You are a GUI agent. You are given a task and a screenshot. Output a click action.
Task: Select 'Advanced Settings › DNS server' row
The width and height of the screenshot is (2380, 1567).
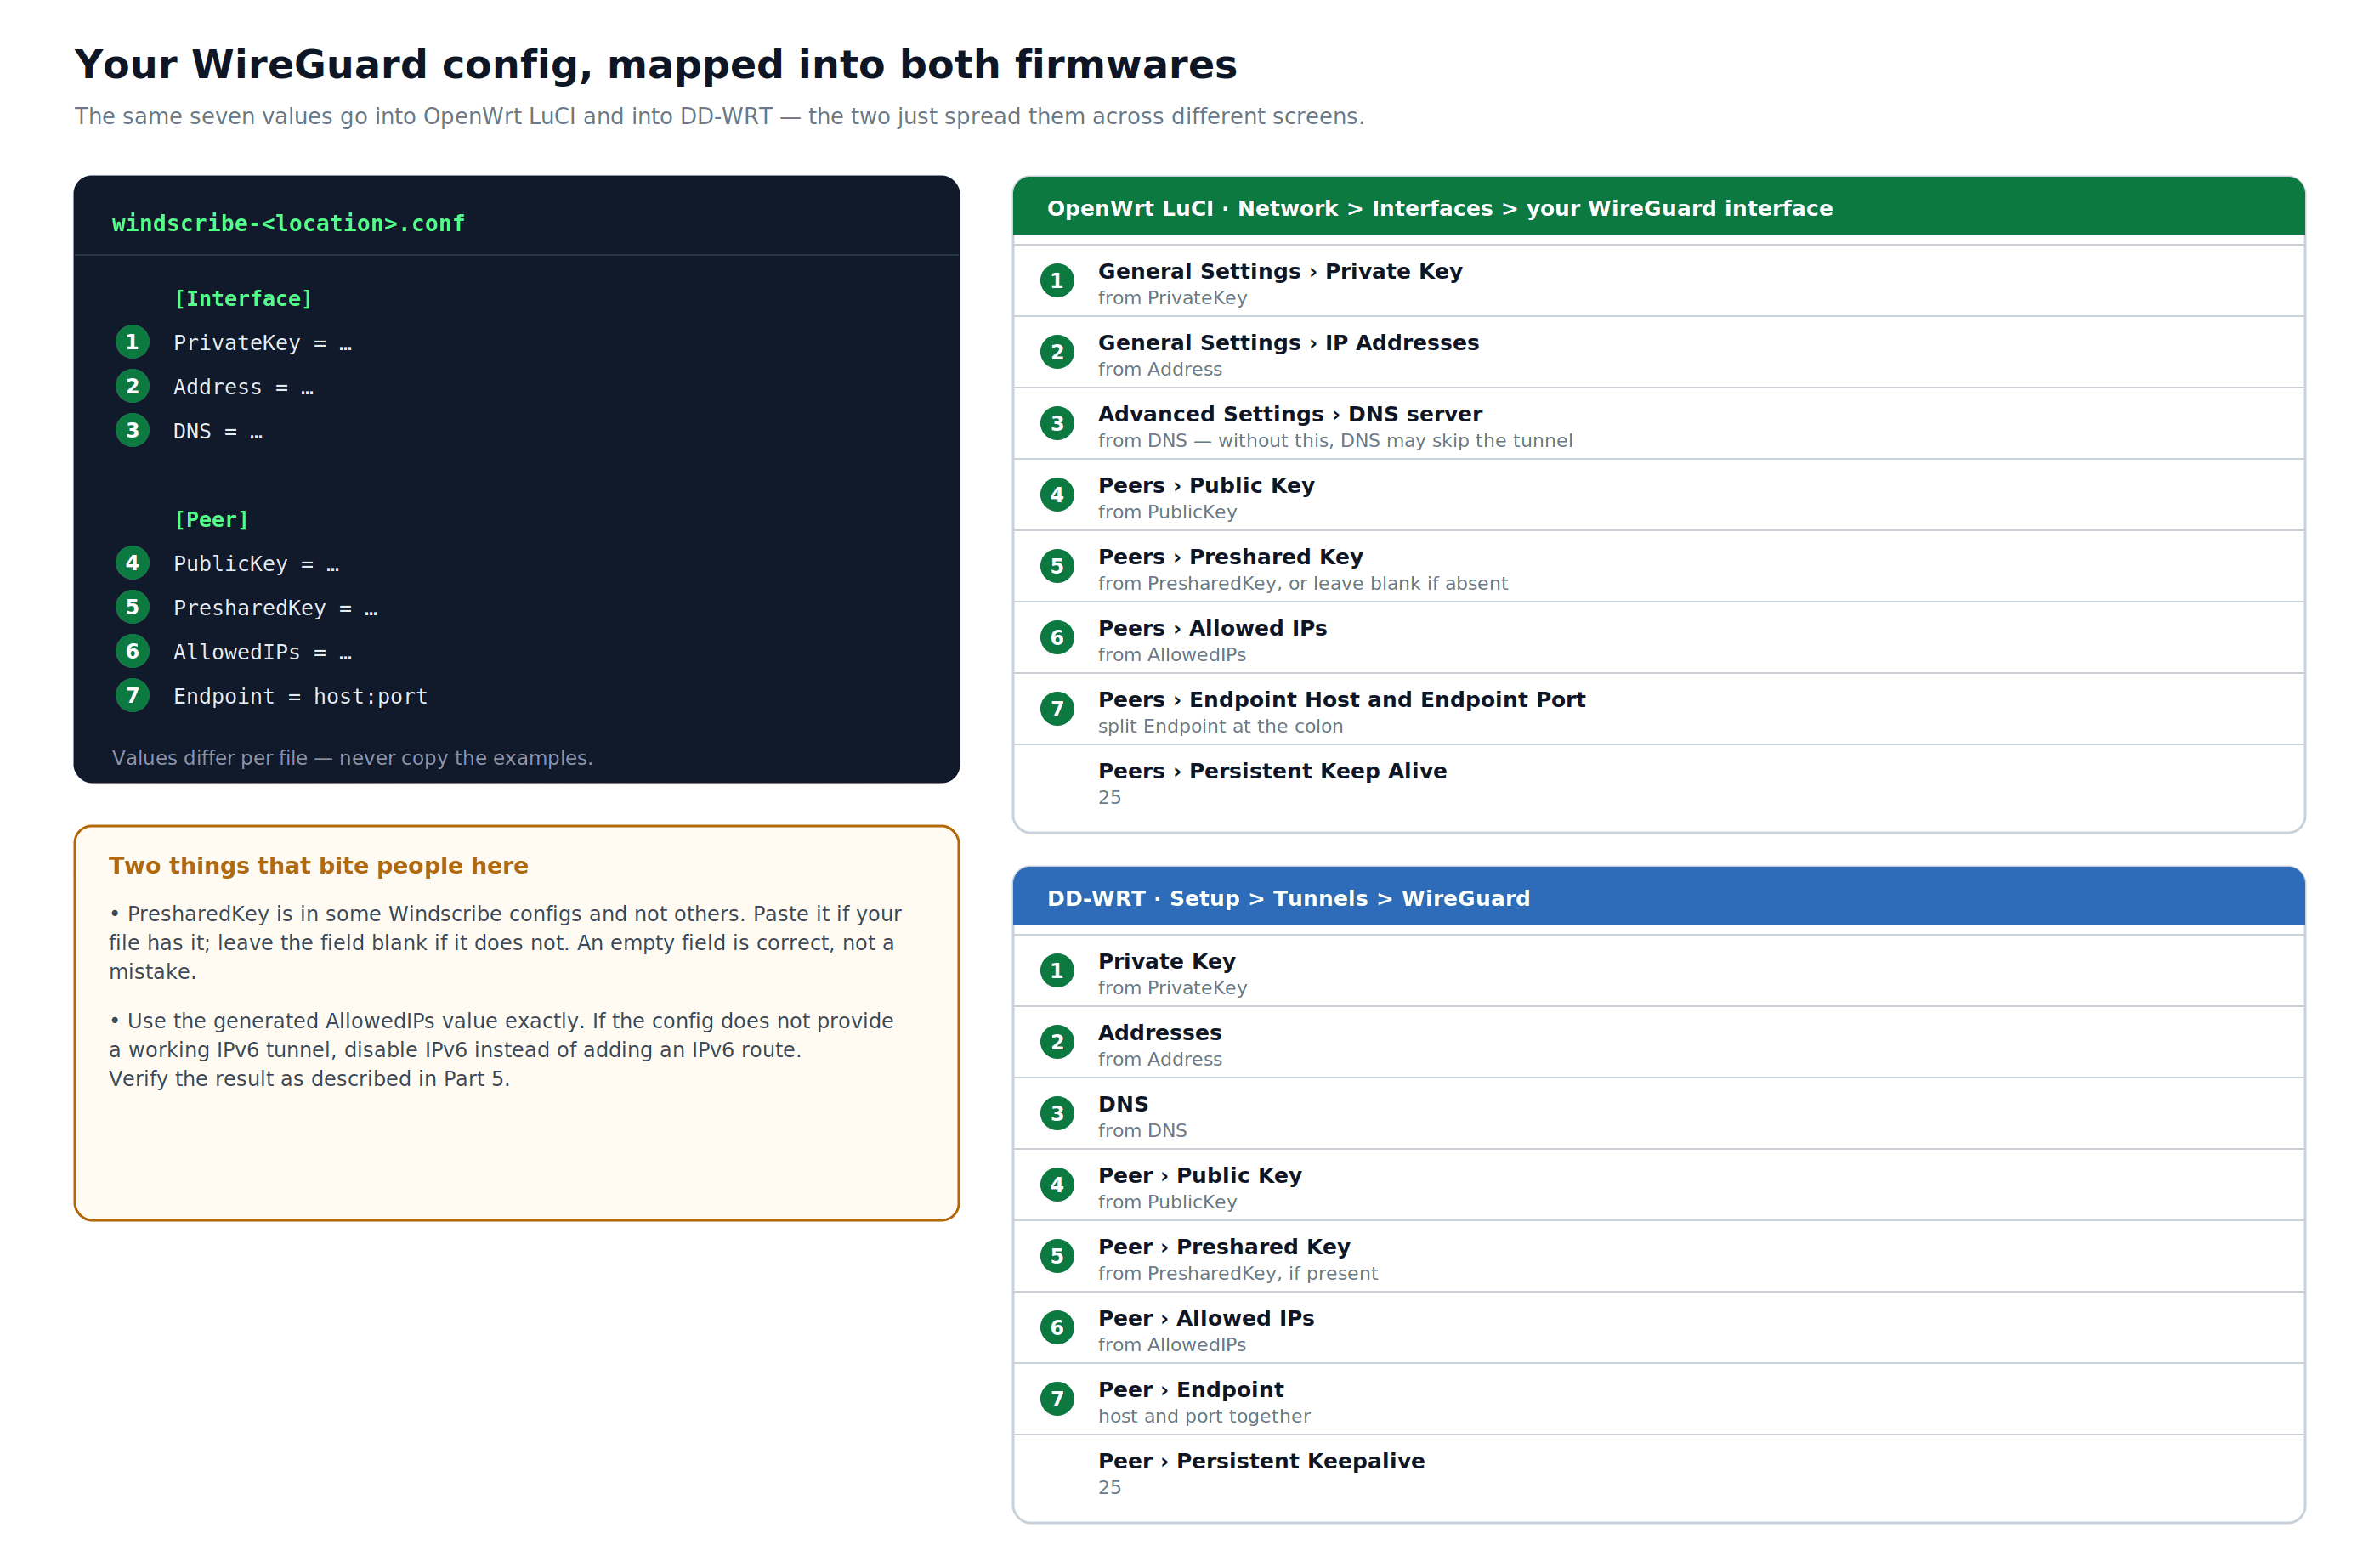tap(1658, 423)
